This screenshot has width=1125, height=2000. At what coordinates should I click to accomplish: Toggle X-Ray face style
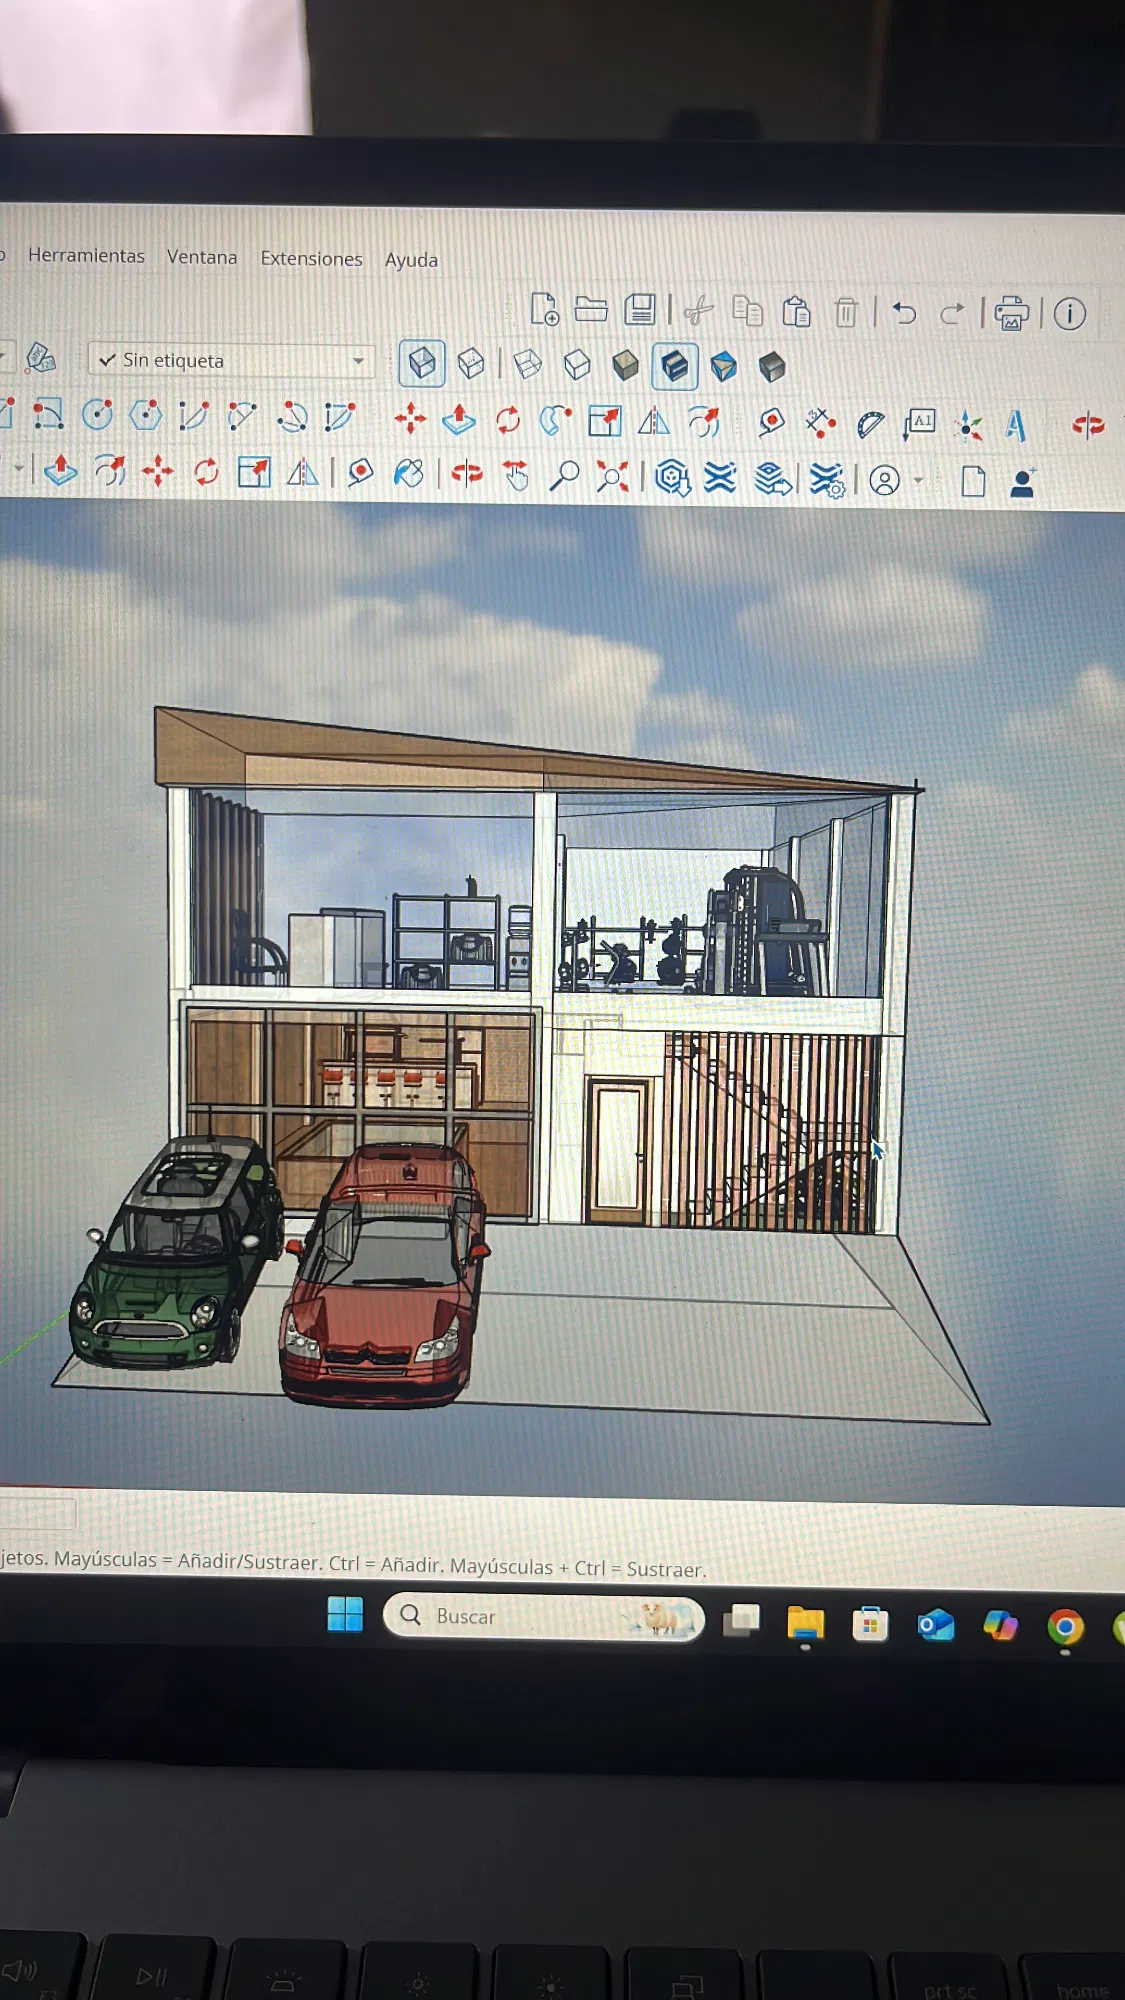422,362
